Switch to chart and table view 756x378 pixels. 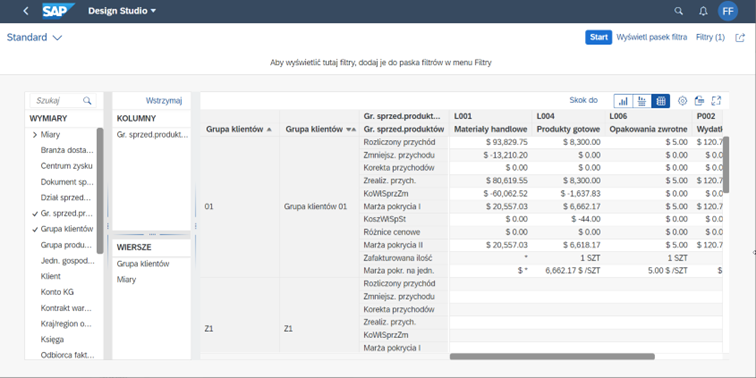(x=642, y=101)
